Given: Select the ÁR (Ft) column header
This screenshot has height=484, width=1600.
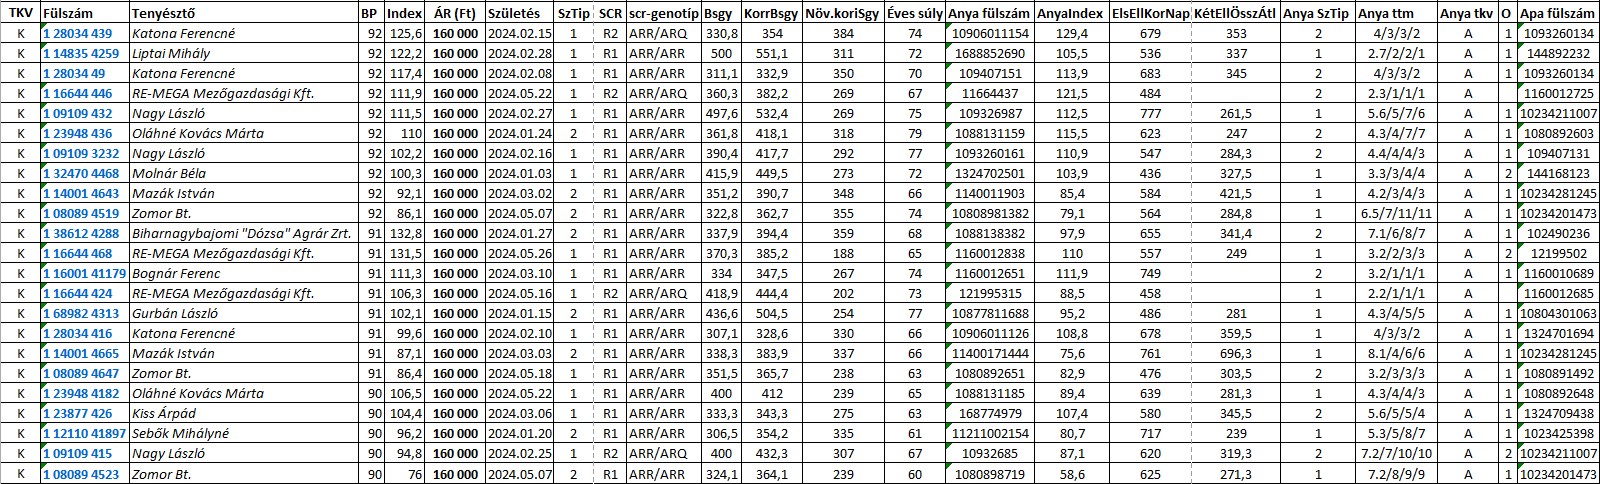Looking at the screenshot, I should (456, 14).
